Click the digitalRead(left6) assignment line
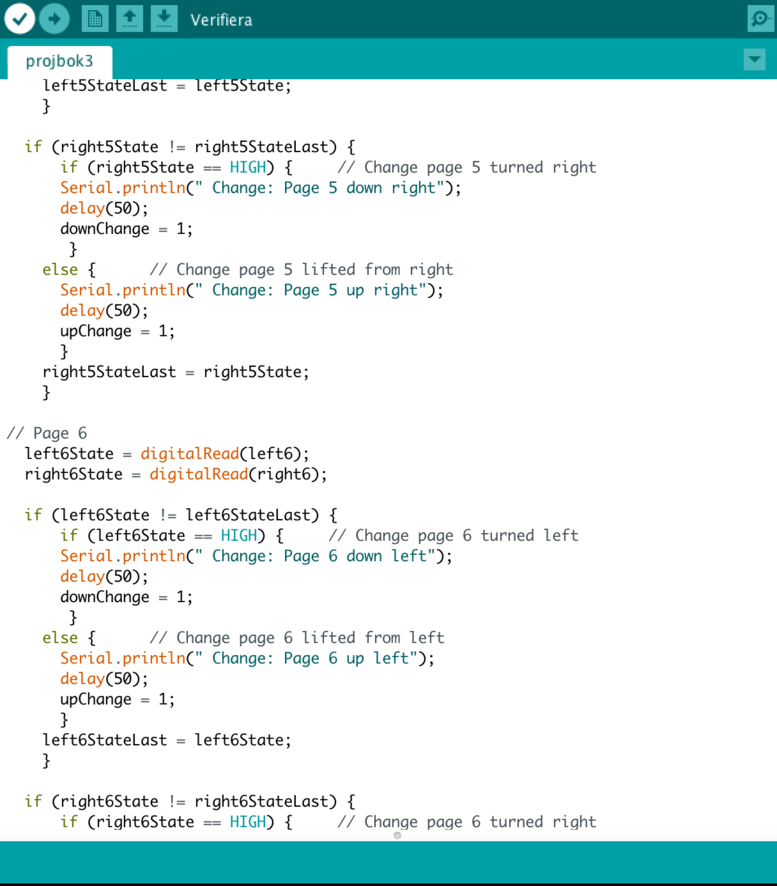The image size is (777, 886). pyautogui.click(x=167, y=454)
